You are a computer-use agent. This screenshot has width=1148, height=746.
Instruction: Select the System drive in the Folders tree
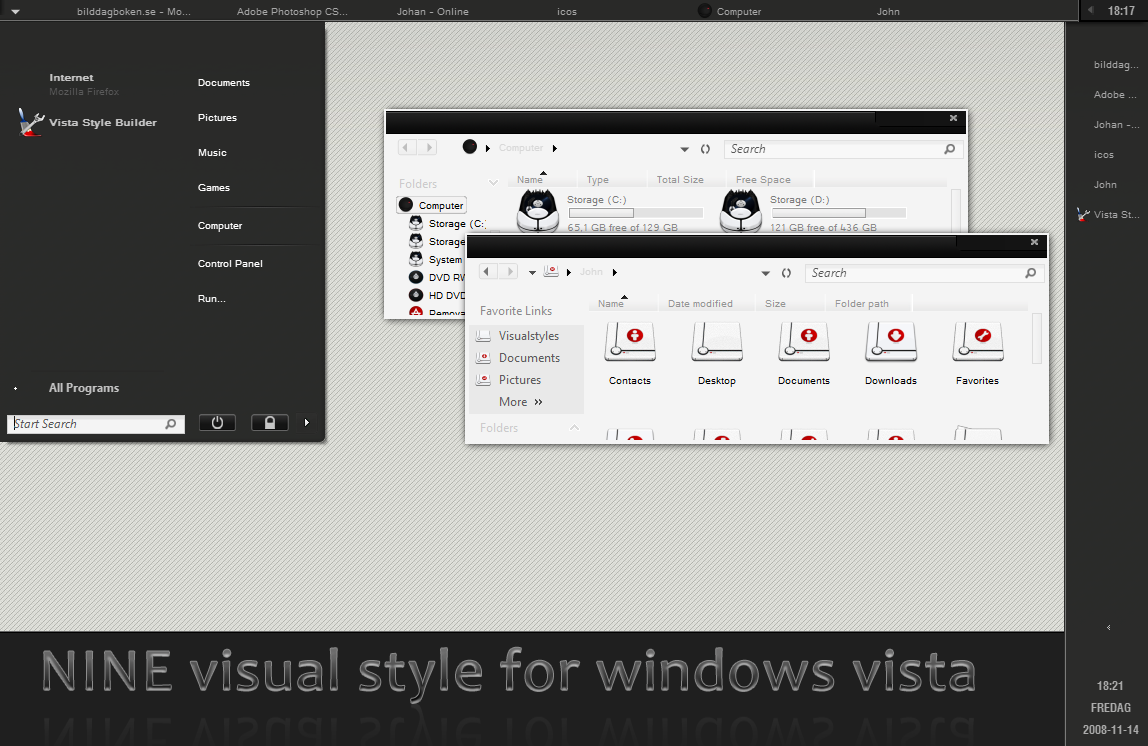436,259
